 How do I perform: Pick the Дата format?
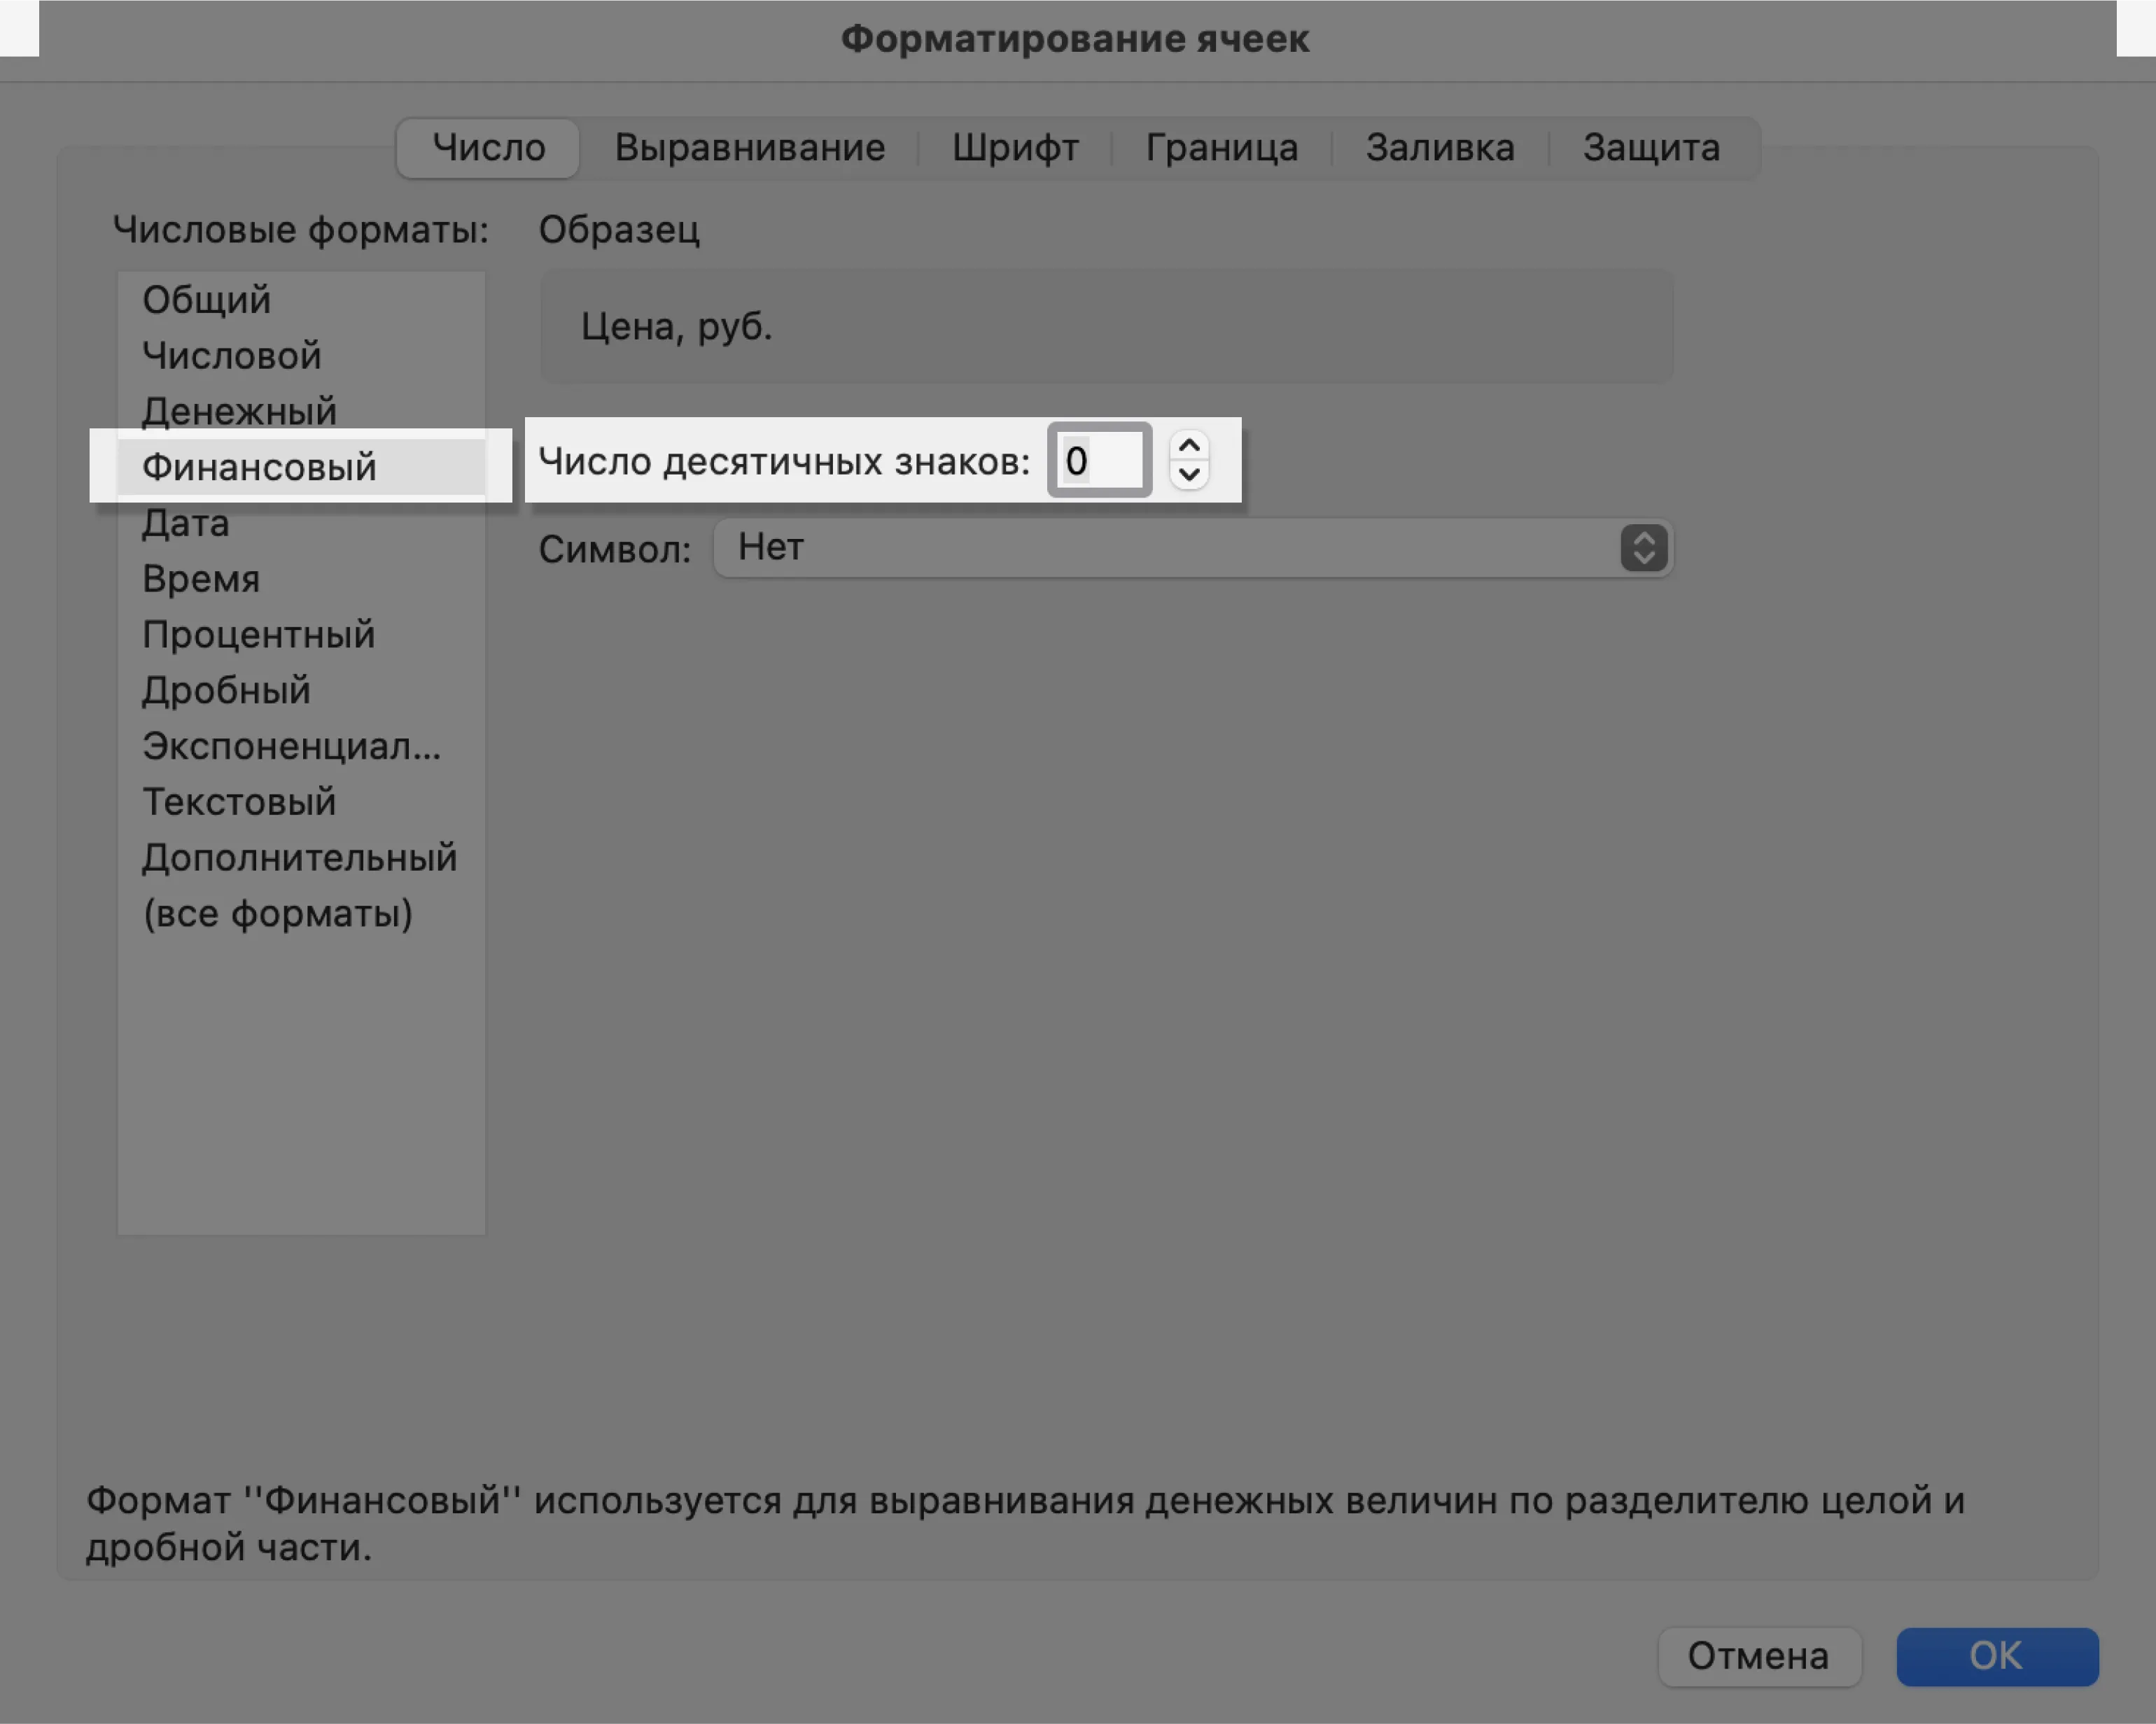point(186,523)
